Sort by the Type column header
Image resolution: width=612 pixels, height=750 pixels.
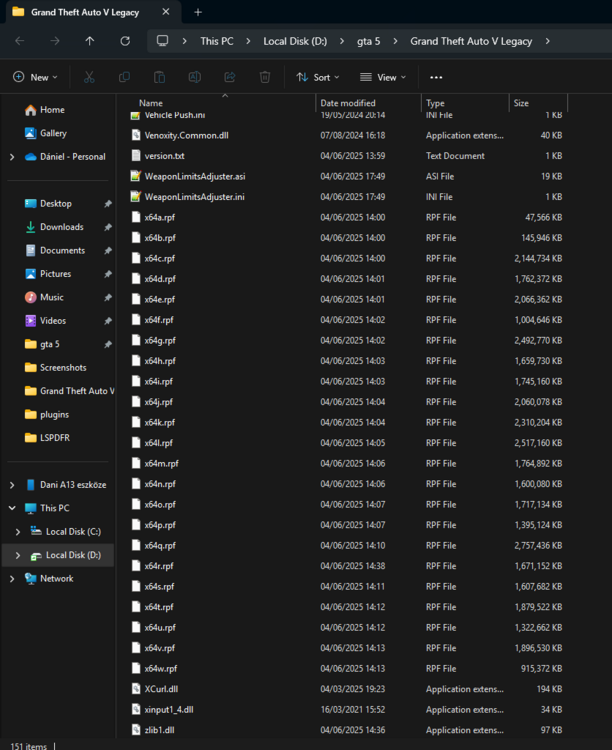[435, 103]
